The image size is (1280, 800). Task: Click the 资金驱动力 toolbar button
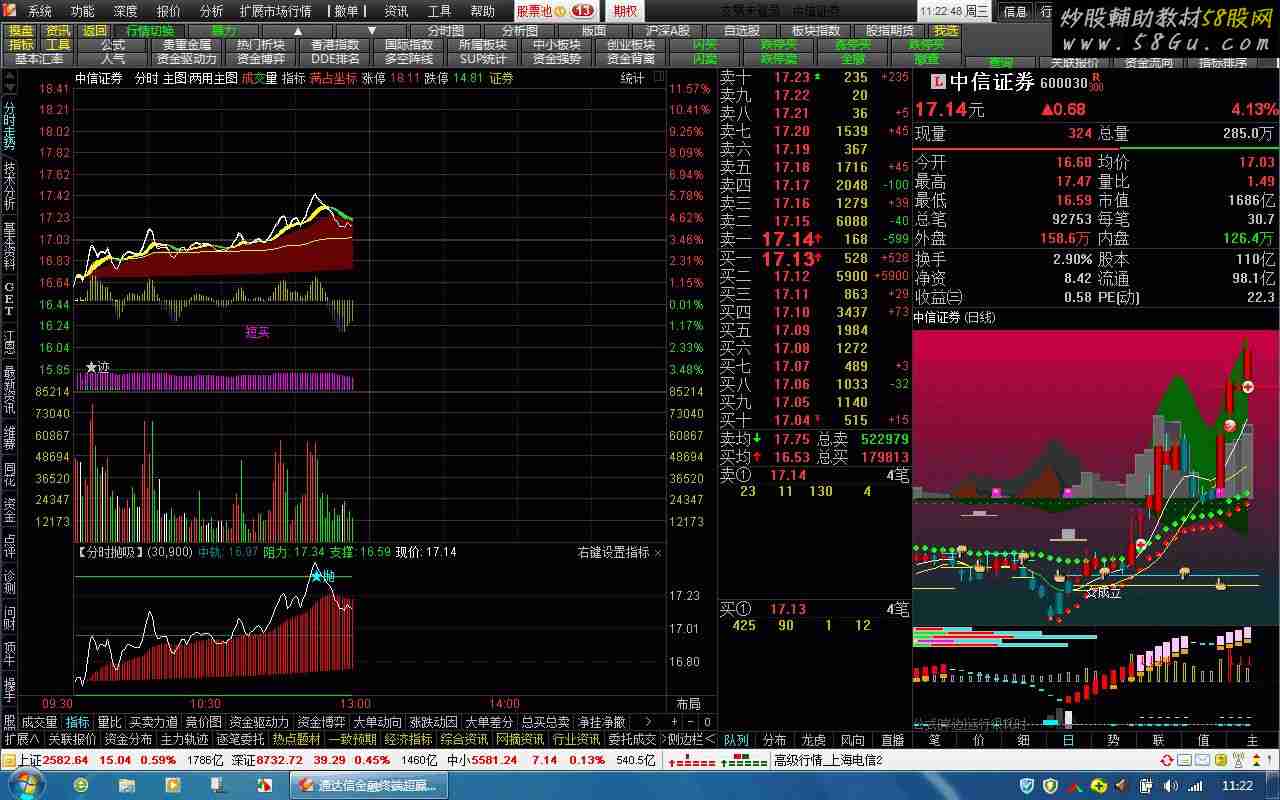coord(187,59)
